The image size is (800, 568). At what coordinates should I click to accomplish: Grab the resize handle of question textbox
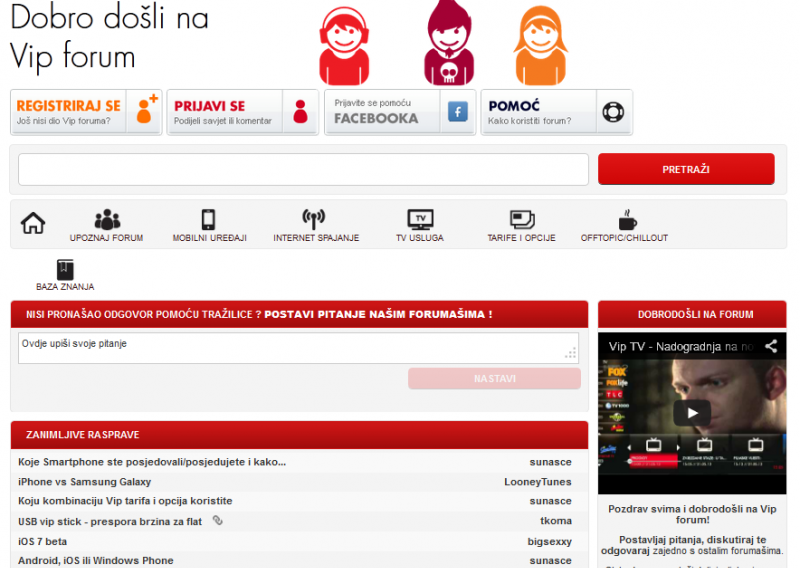pyautogui.click(x=571, y=353)
